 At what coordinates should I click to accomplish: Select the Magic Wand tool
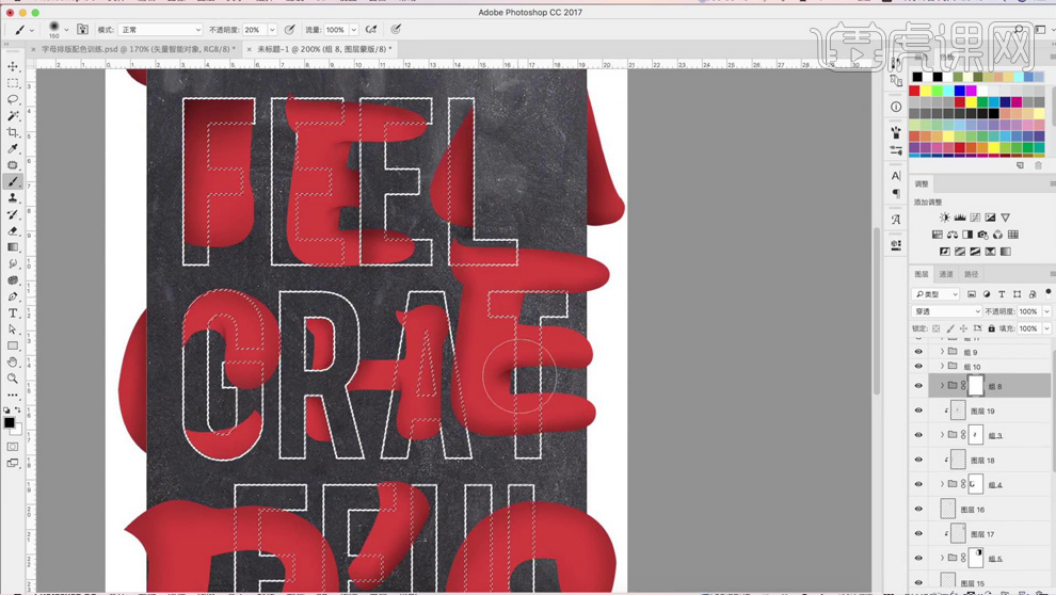click(x=13, y=116)
